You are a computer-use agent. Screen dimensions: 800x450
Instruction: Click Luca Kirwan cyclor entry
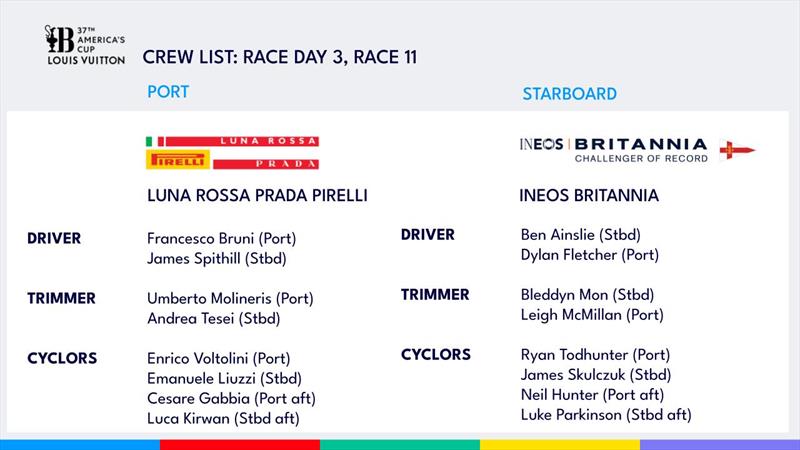[x=223, y=418]
